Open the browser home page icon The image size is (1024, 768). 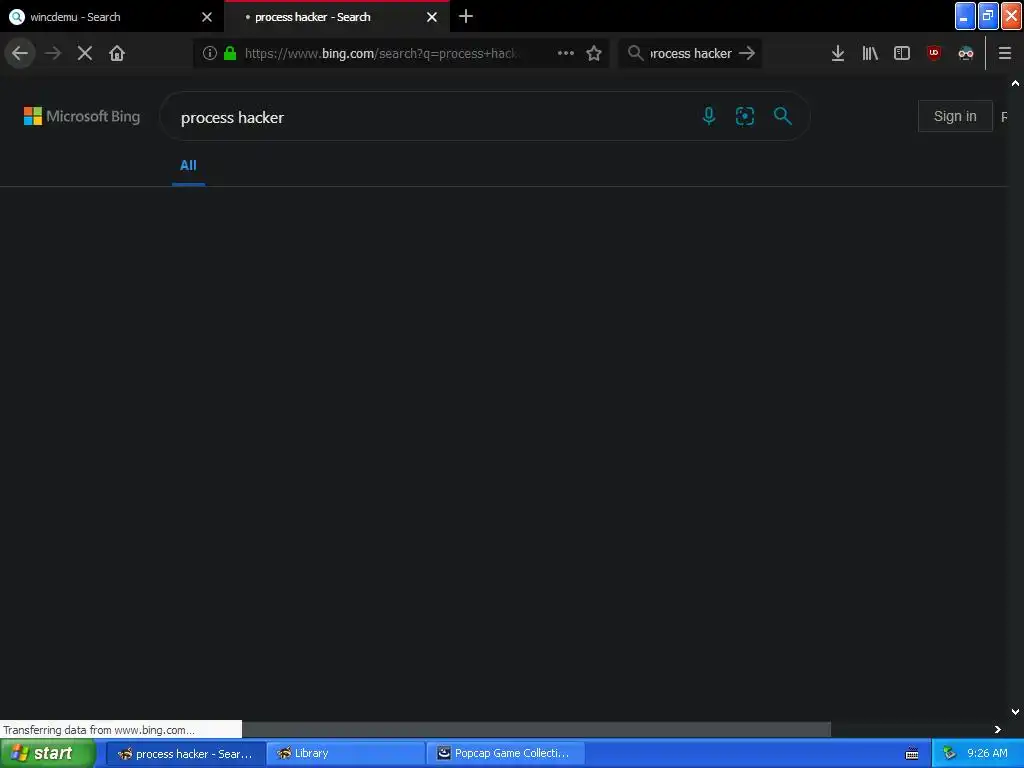click(x=117, y=53)
